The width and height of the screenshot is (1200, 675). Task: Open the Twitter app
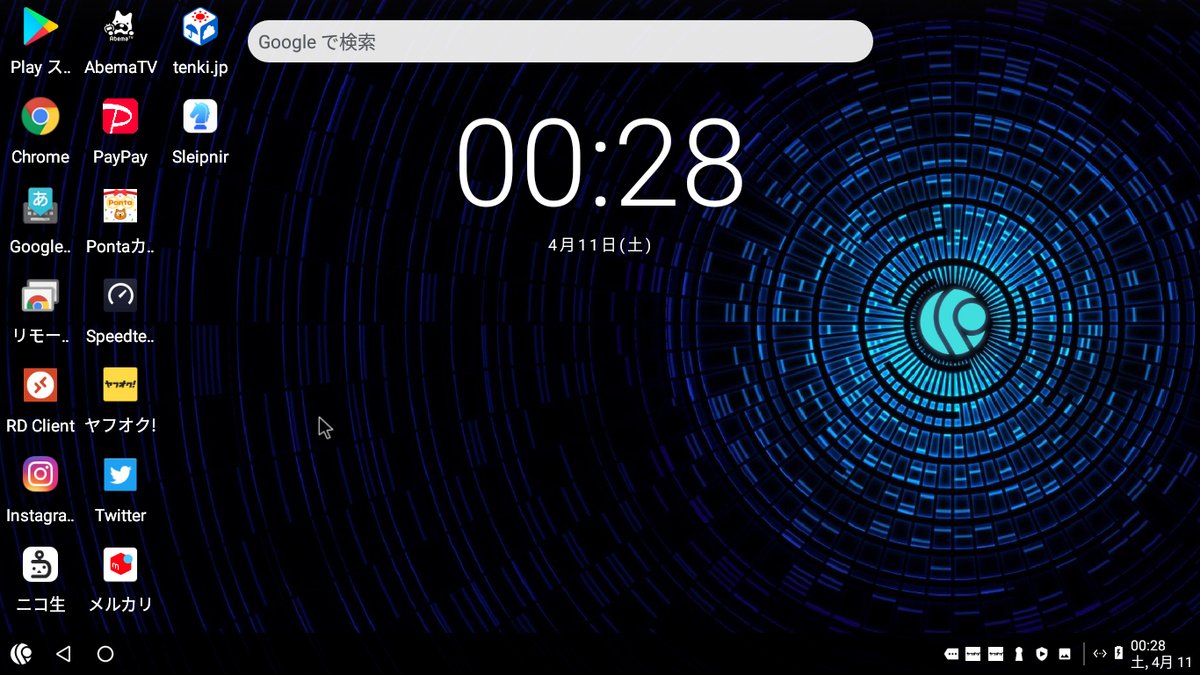(x=120, y=488)
